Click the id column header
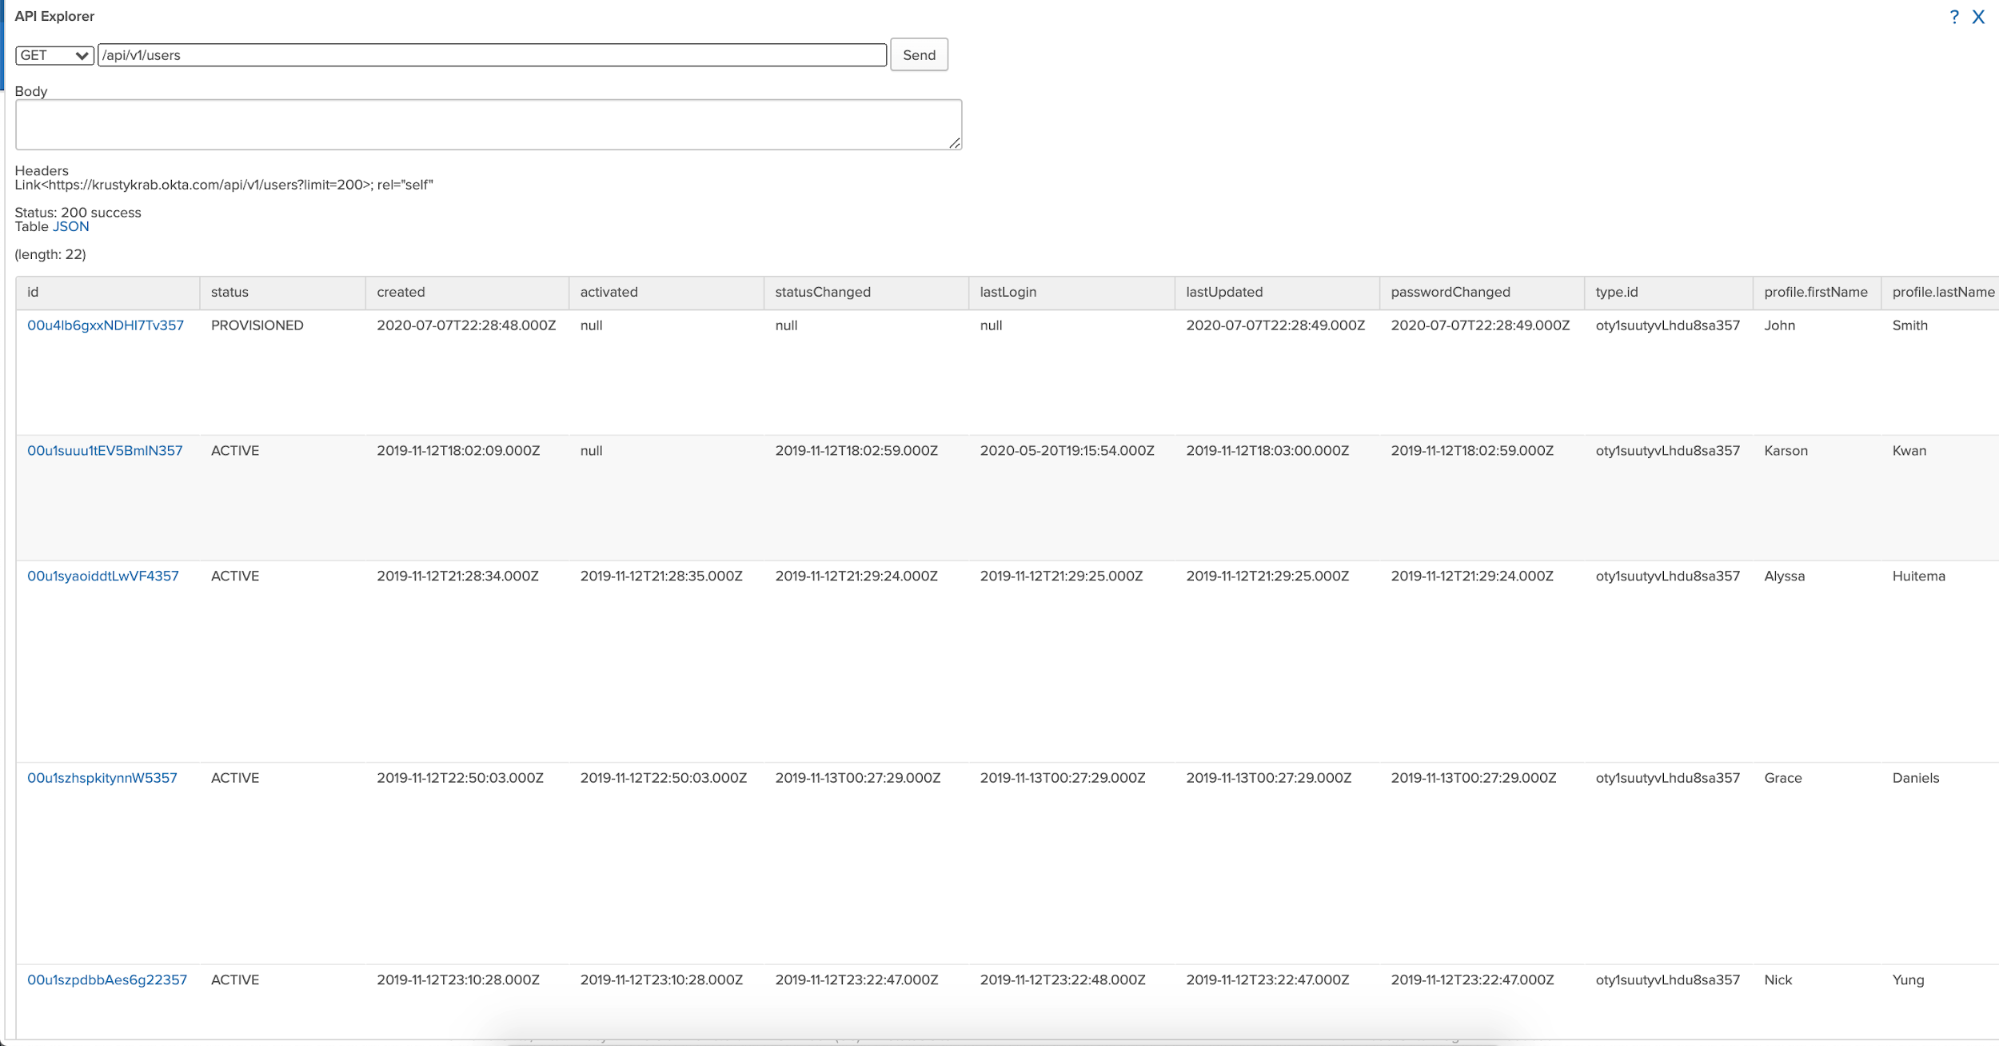 (x=33, y=292)
